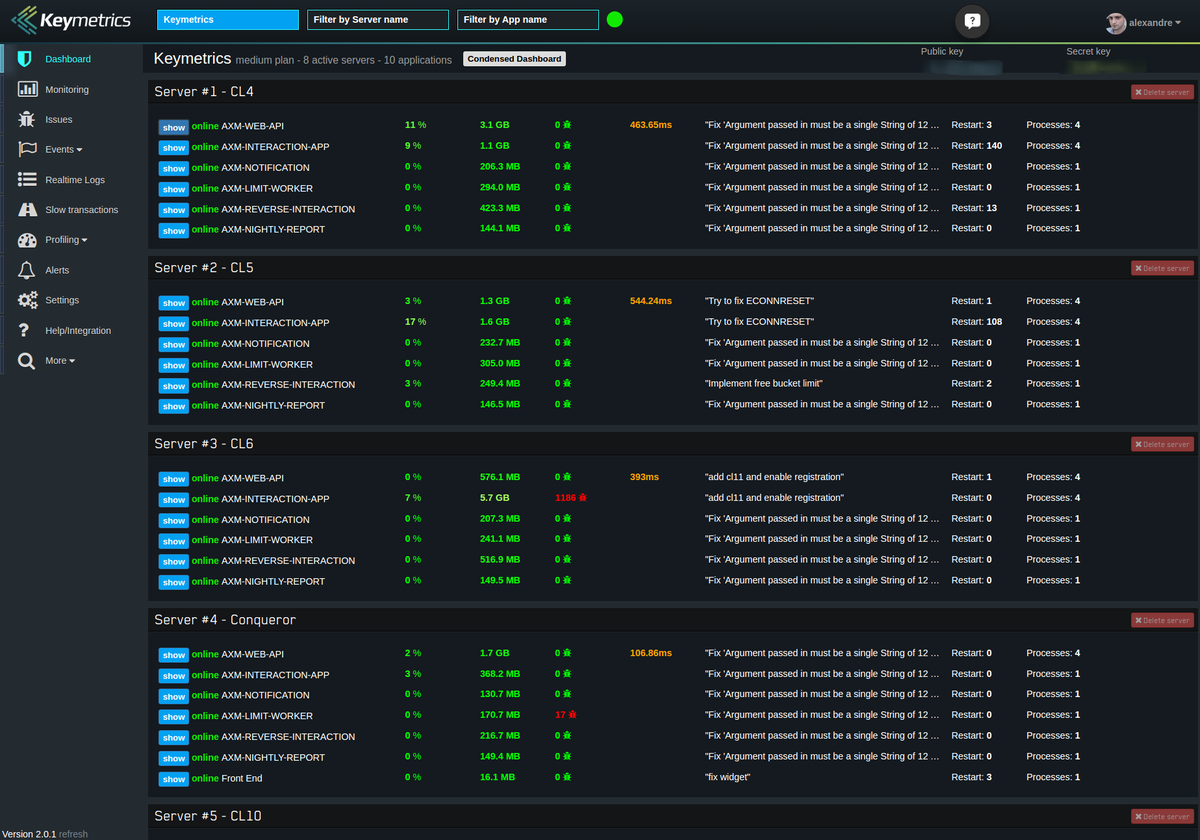Open the Monitoring chart icon
Image resolution: width=1200 pixels, height=840 pixels.
pos(27,89)
